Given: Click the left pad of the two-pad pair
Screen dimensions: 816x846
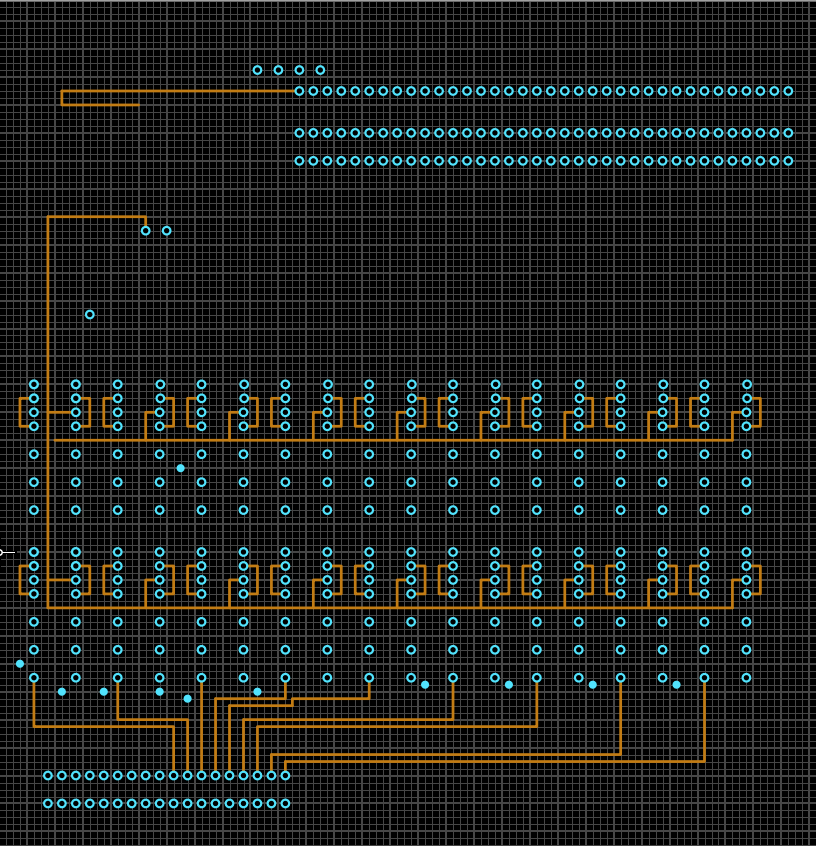Looking at the screenshot, I should coord(146,231).
